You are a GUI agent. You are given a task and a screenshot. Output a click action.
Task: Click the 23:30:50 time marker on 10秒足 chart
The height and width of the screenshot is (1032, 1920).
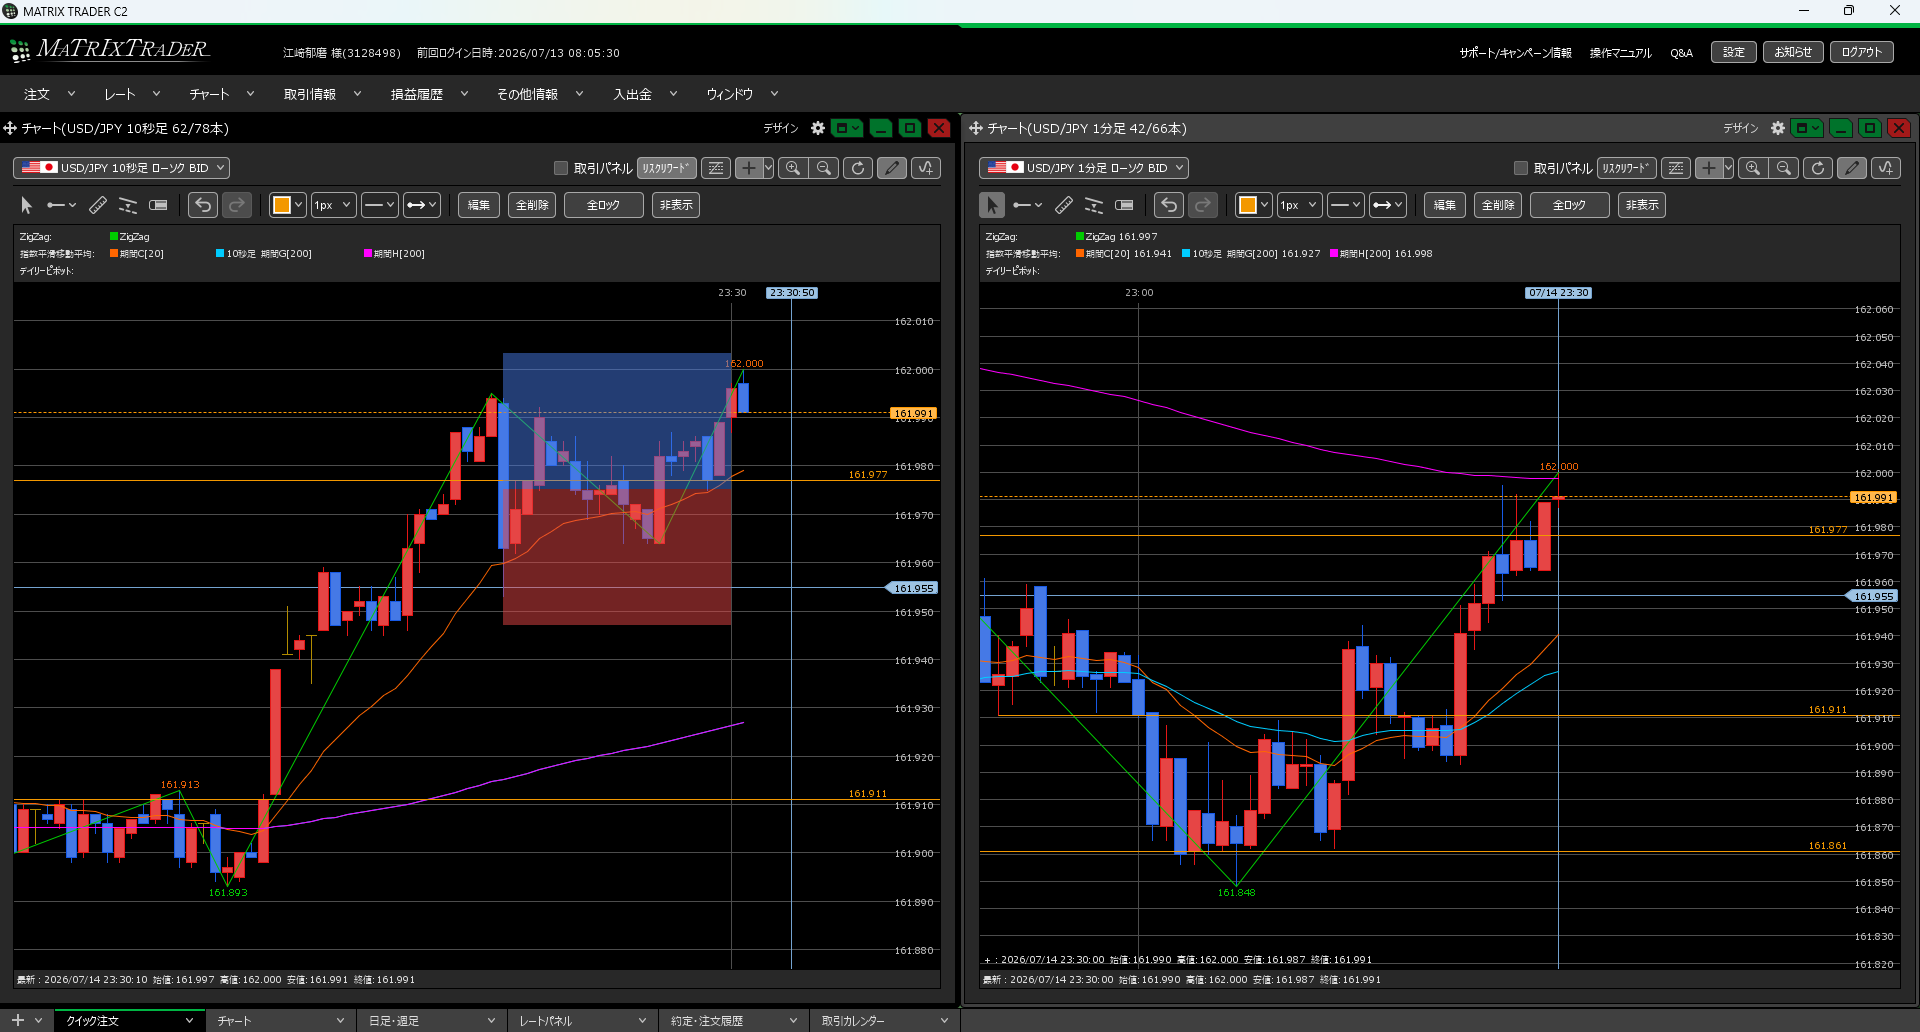coord(792,293)
